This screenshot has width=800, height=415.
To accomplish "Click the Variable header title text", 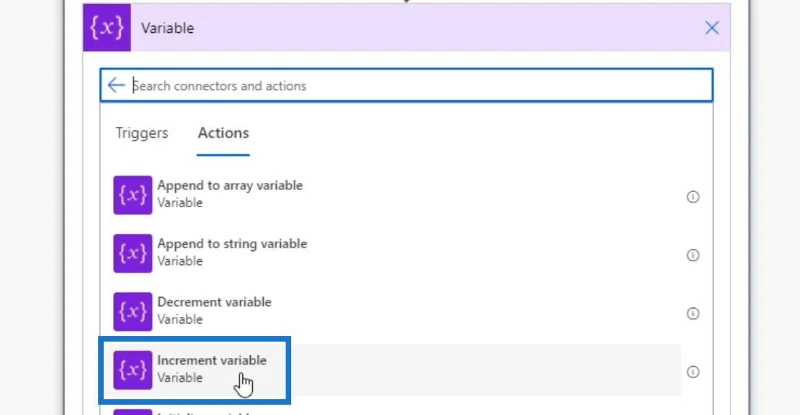I will click(167, 28).
